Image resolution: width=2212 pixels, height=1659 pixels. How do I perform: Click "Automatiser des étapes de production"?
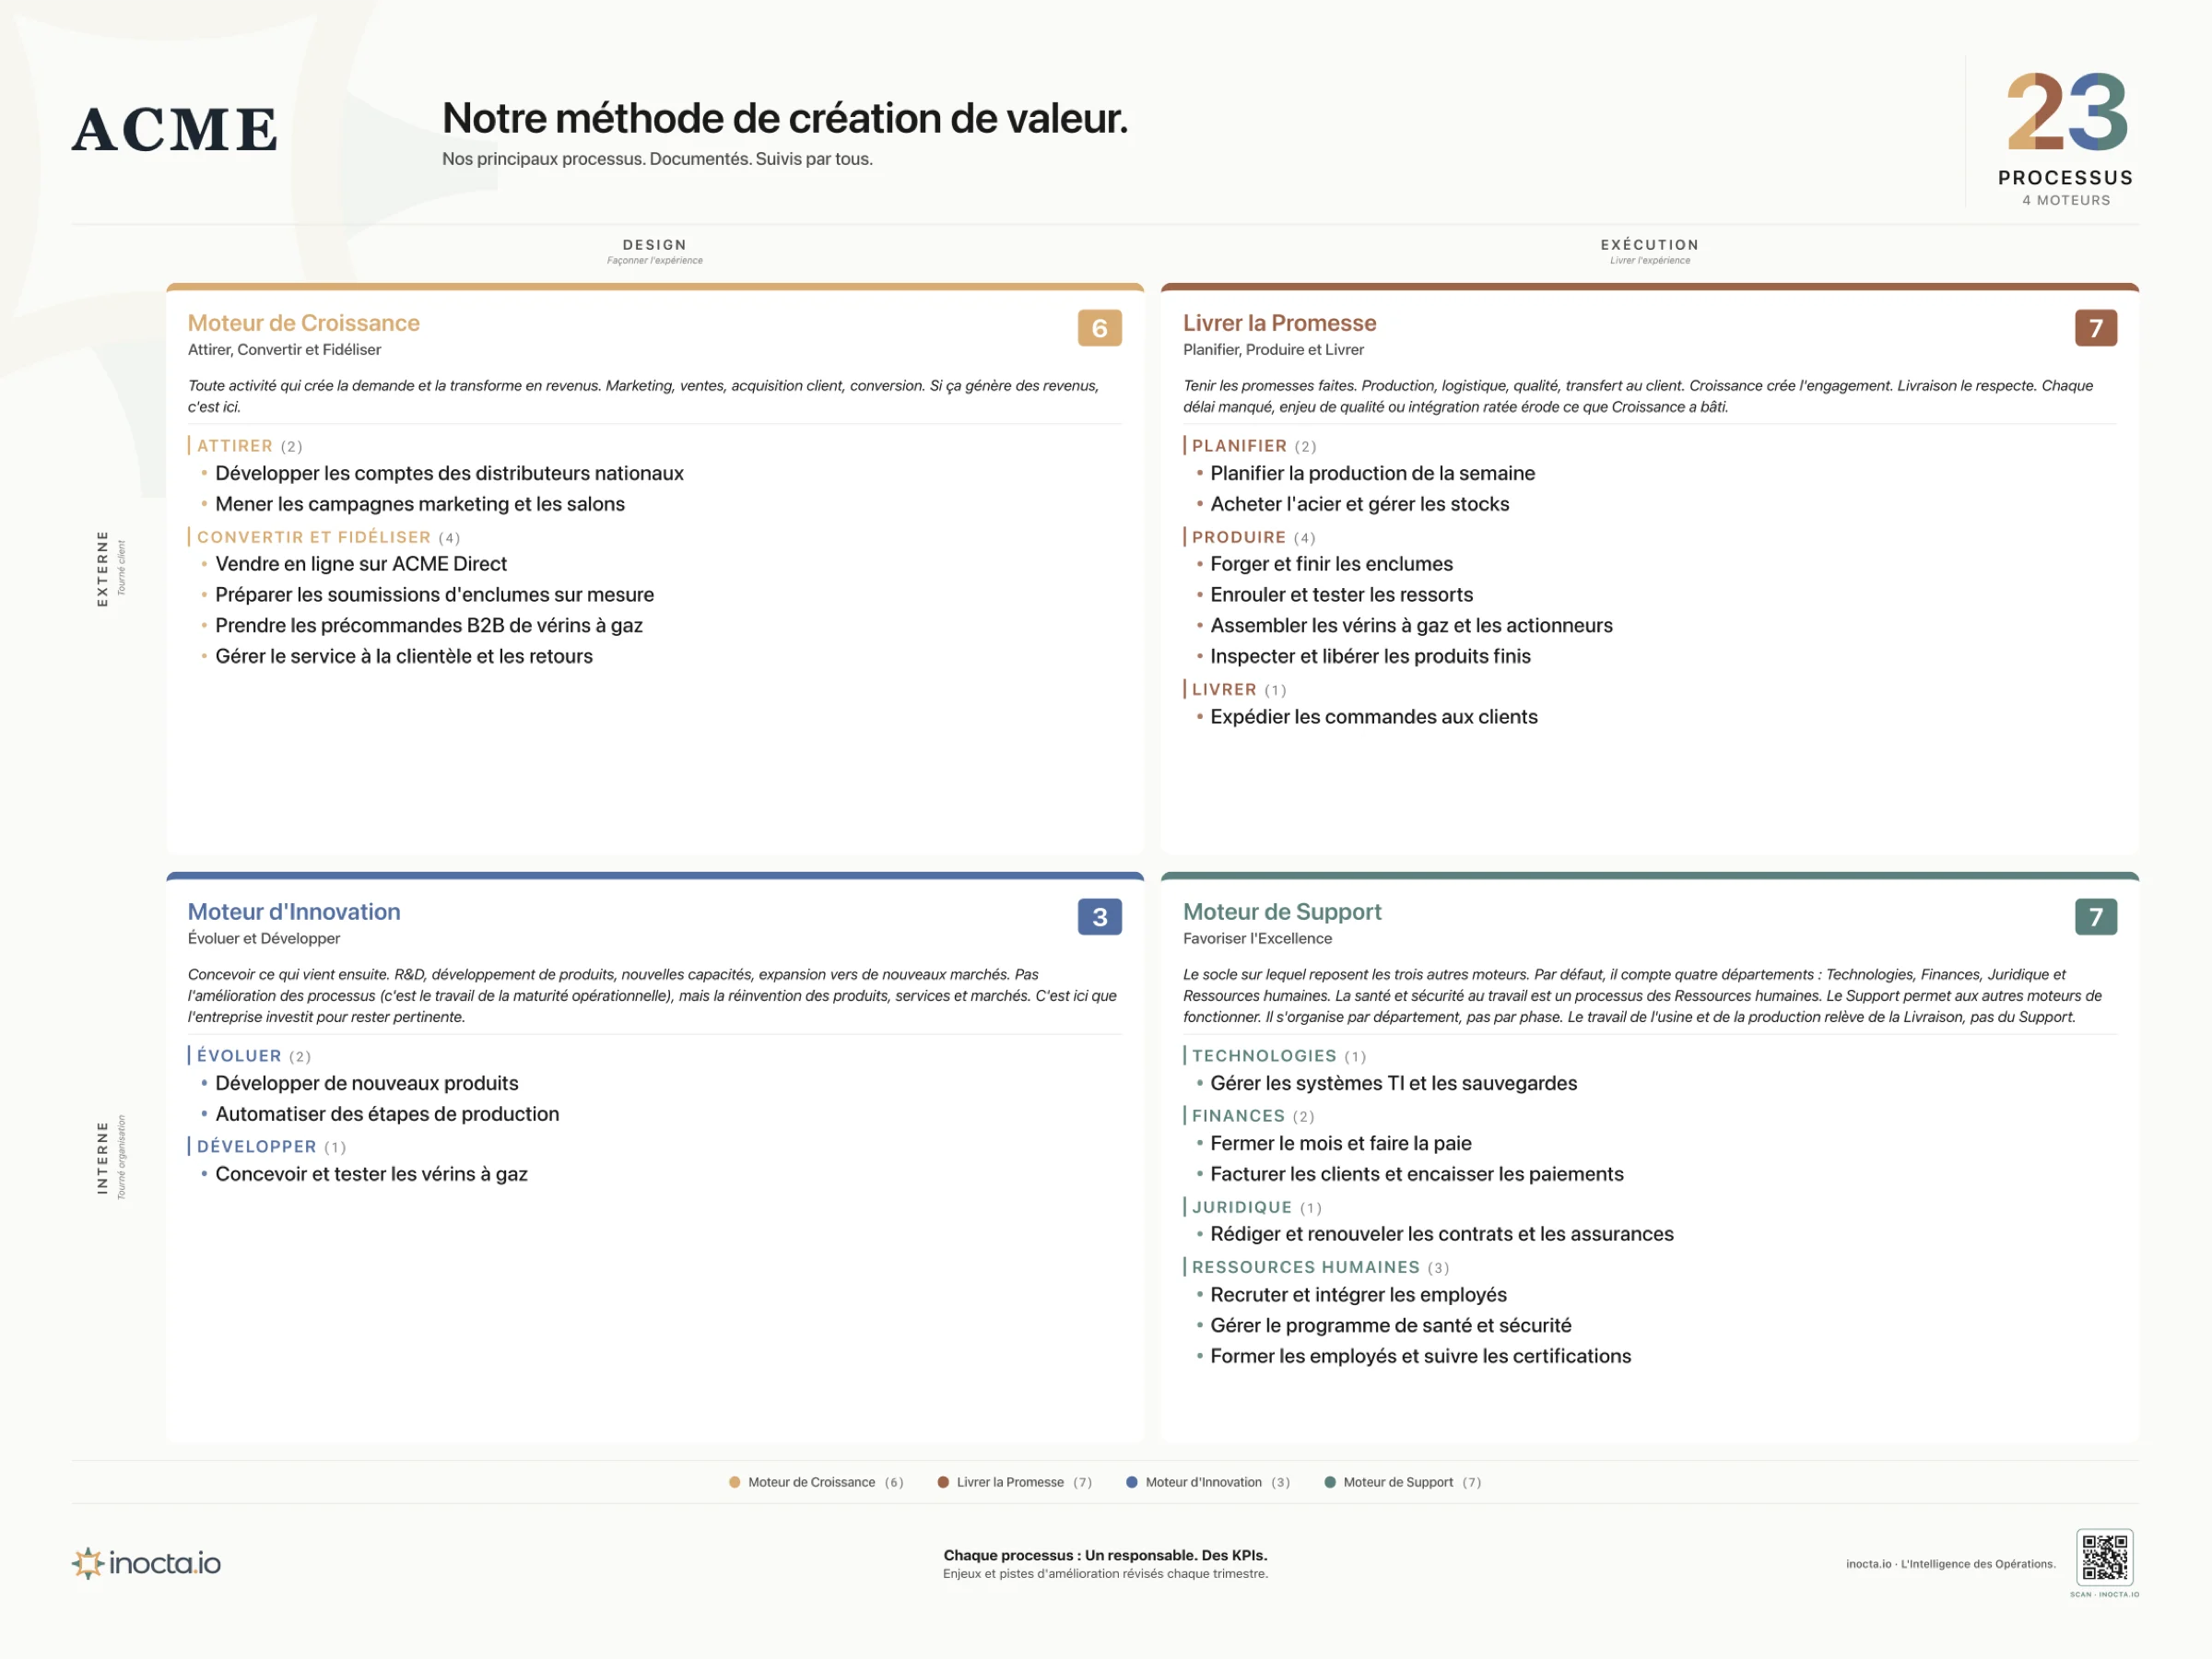click(387, 1114)
